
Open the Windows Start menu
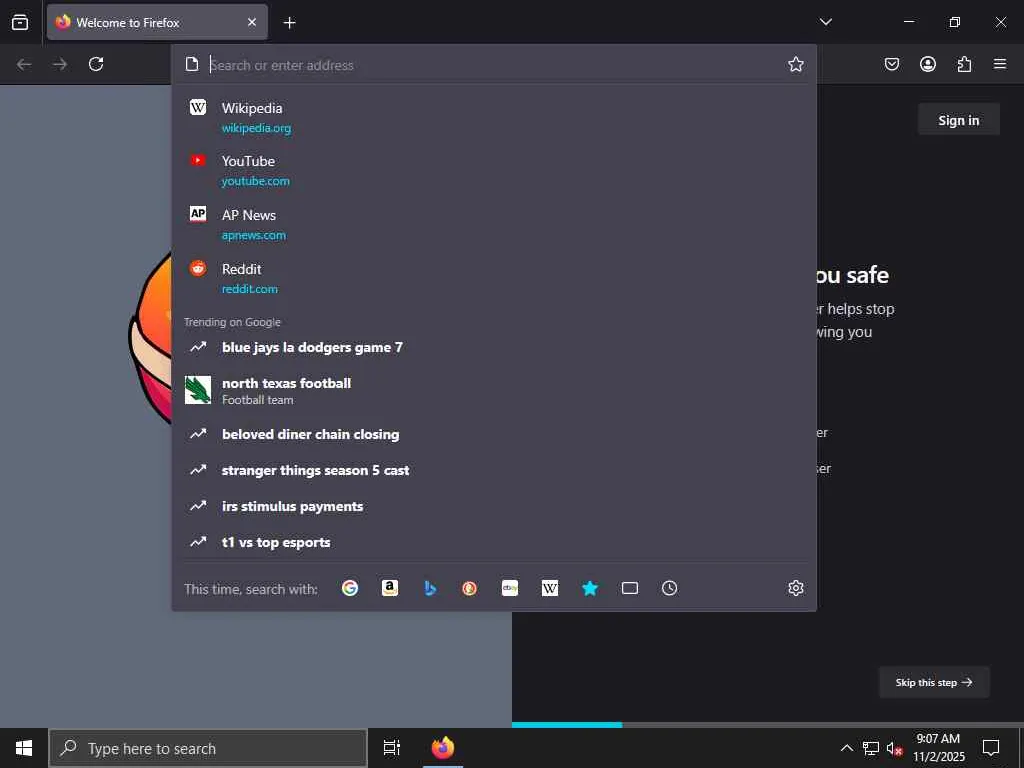pyautogui.click(x=24, y=748)
